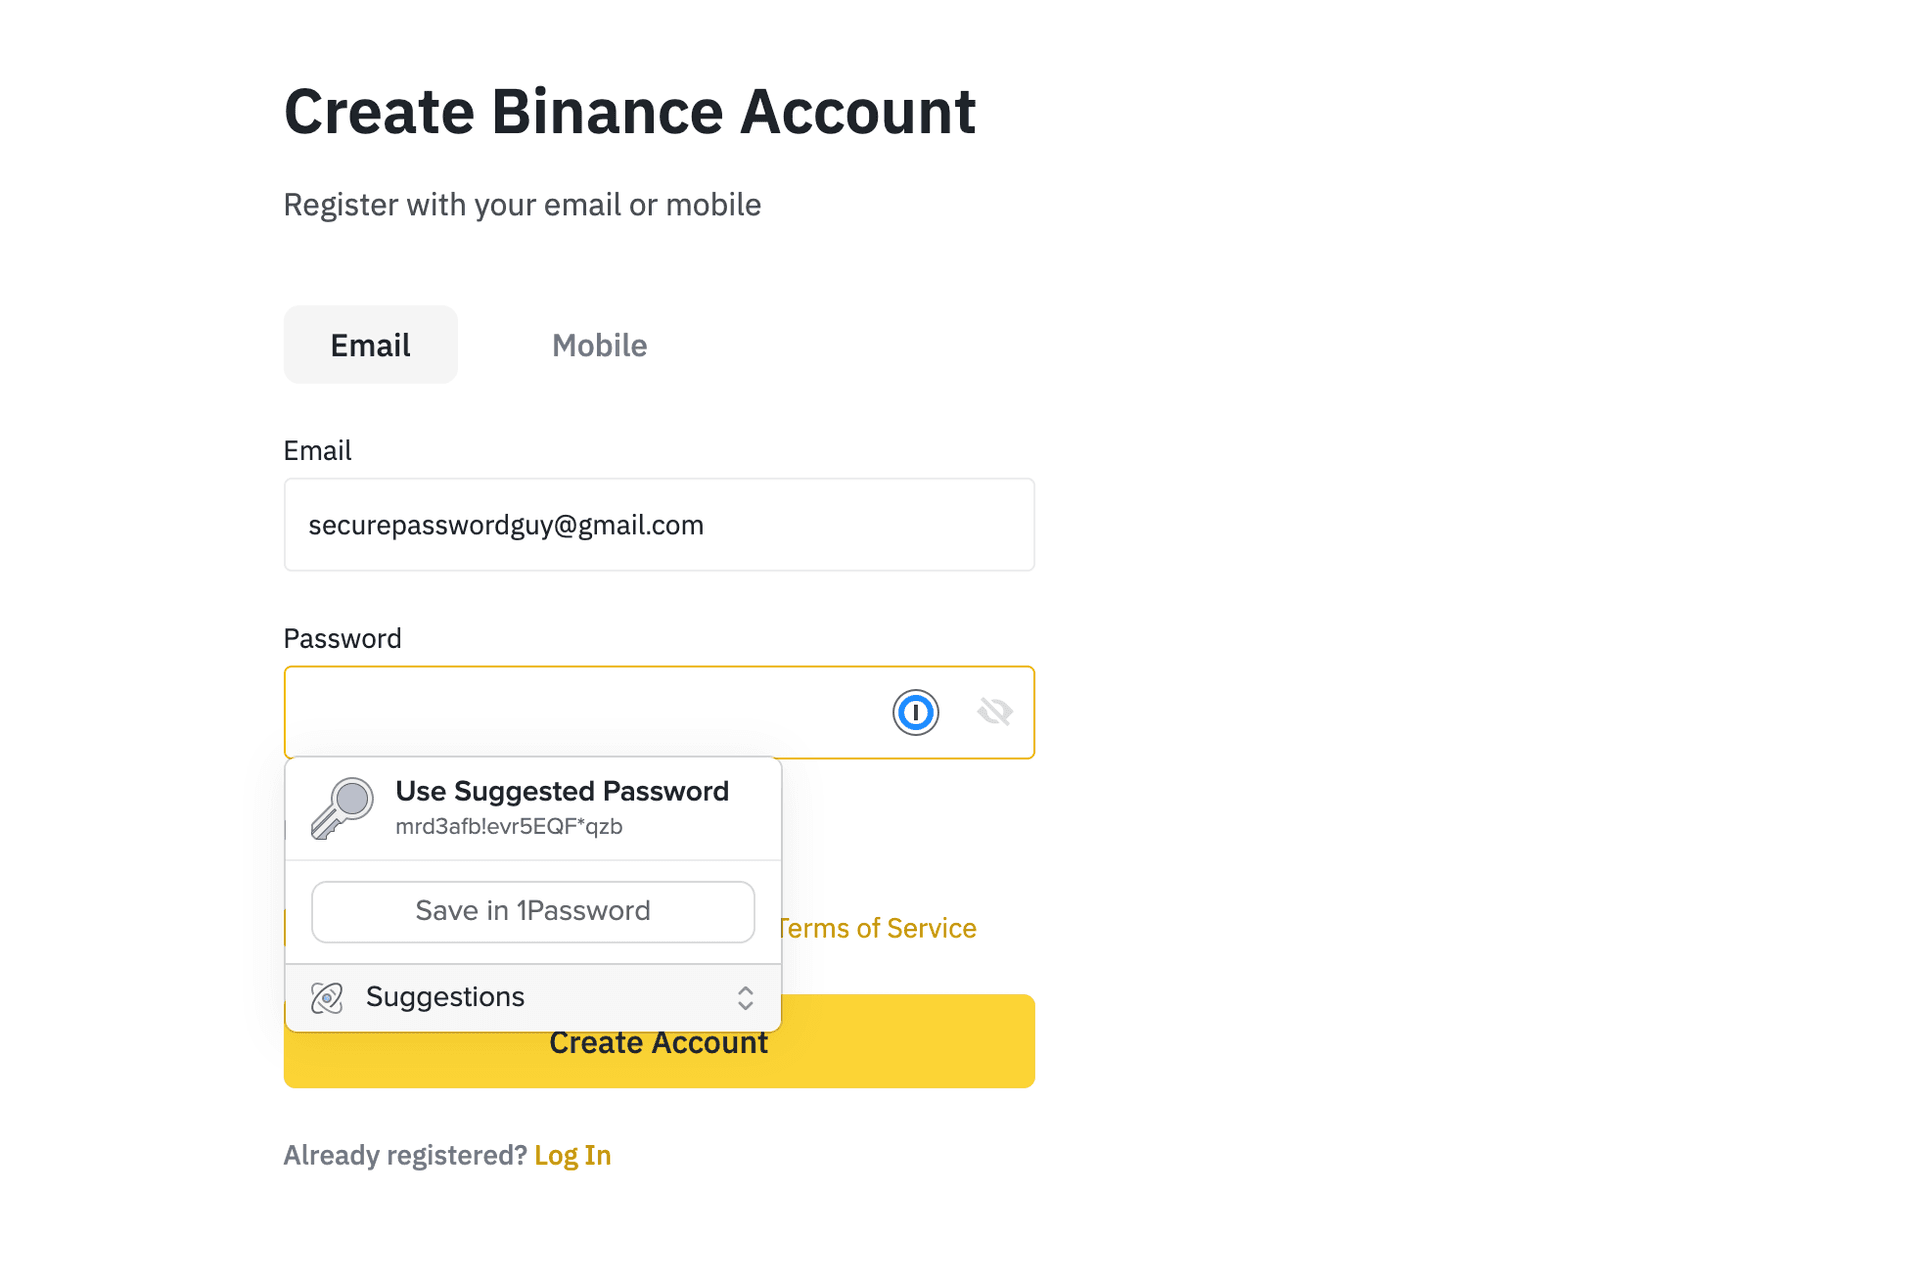Toggle between Email and Mobile registration
Screen dimensions: 1920x1288
coord(599,345)
